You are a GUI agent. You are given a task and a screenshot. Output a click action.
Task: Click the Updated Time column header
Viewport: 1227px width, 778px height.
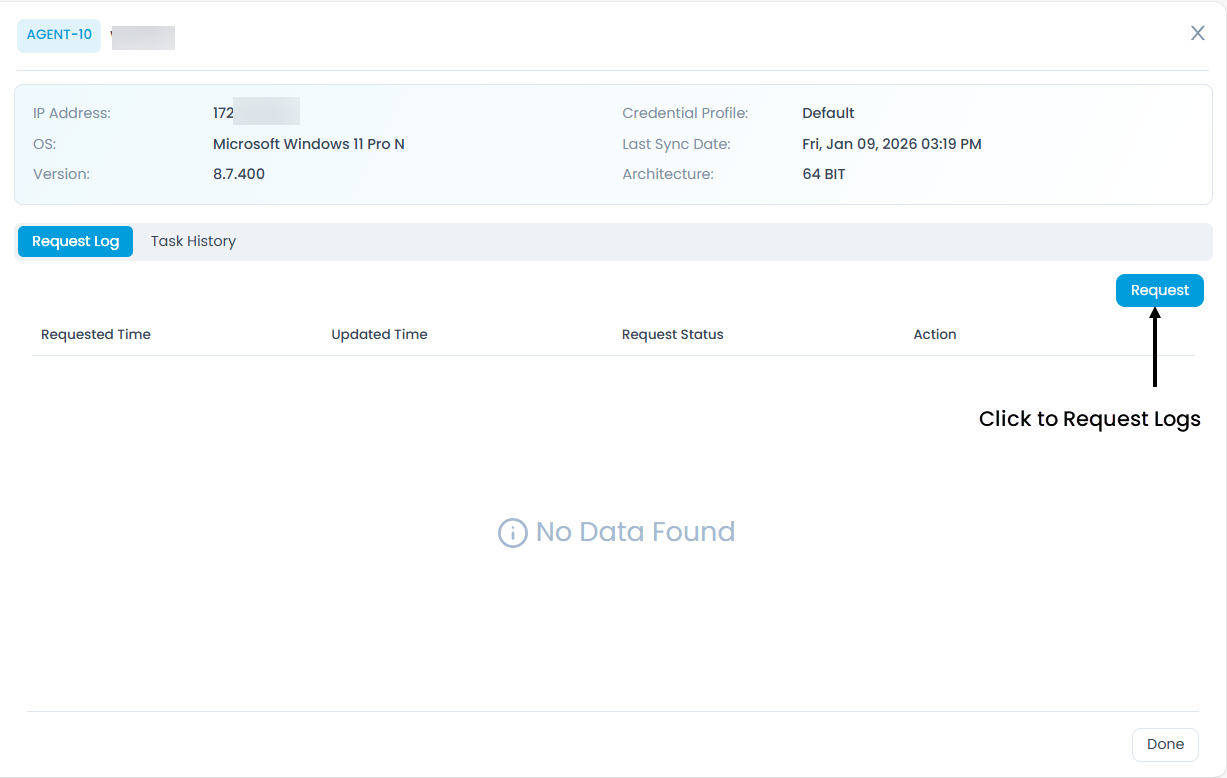(x=379, y=334)
